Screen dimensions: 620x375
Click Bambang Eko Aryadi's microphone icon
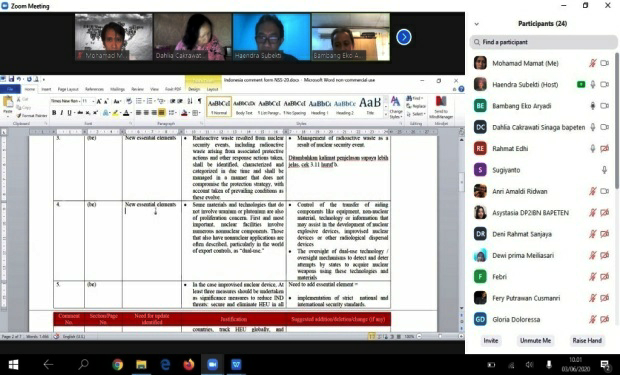[x=592, y=106]
